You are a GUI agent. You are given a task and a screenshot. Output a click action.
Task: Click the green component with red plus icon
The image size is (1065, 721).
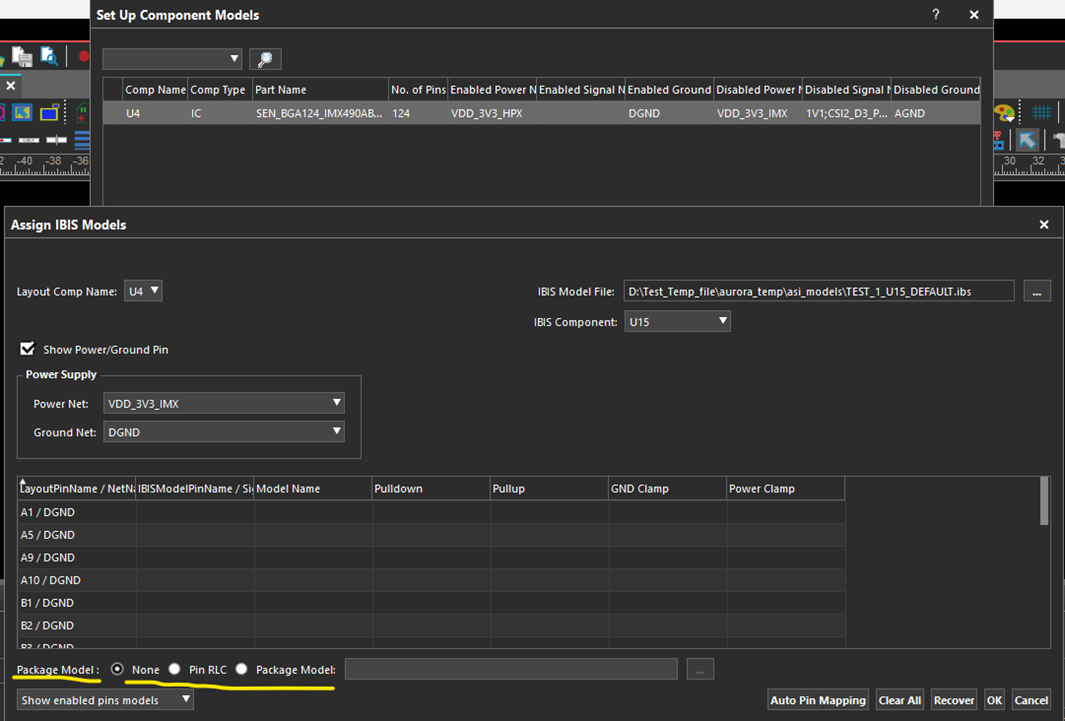[x=82, y=112]
